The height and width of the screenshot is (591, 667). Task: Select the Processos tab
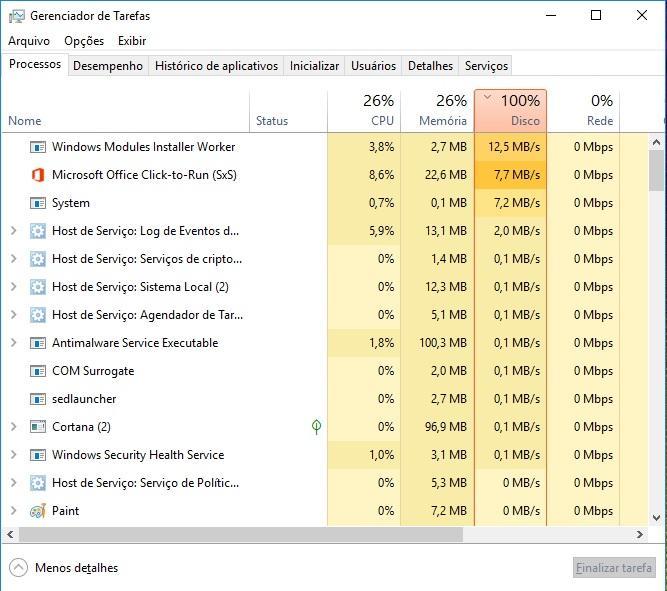tap(35, 64)
